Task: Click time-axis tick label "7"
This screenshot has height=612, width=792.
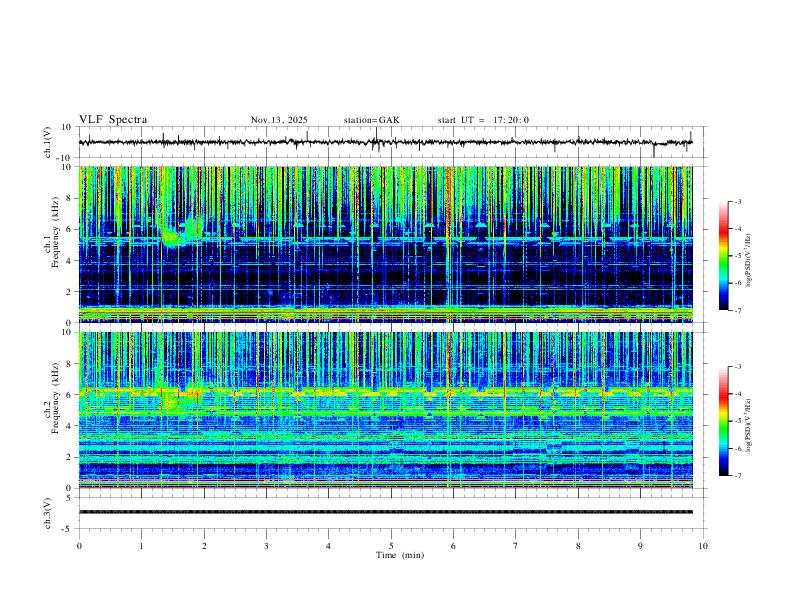Action: [x=516, y=546]
